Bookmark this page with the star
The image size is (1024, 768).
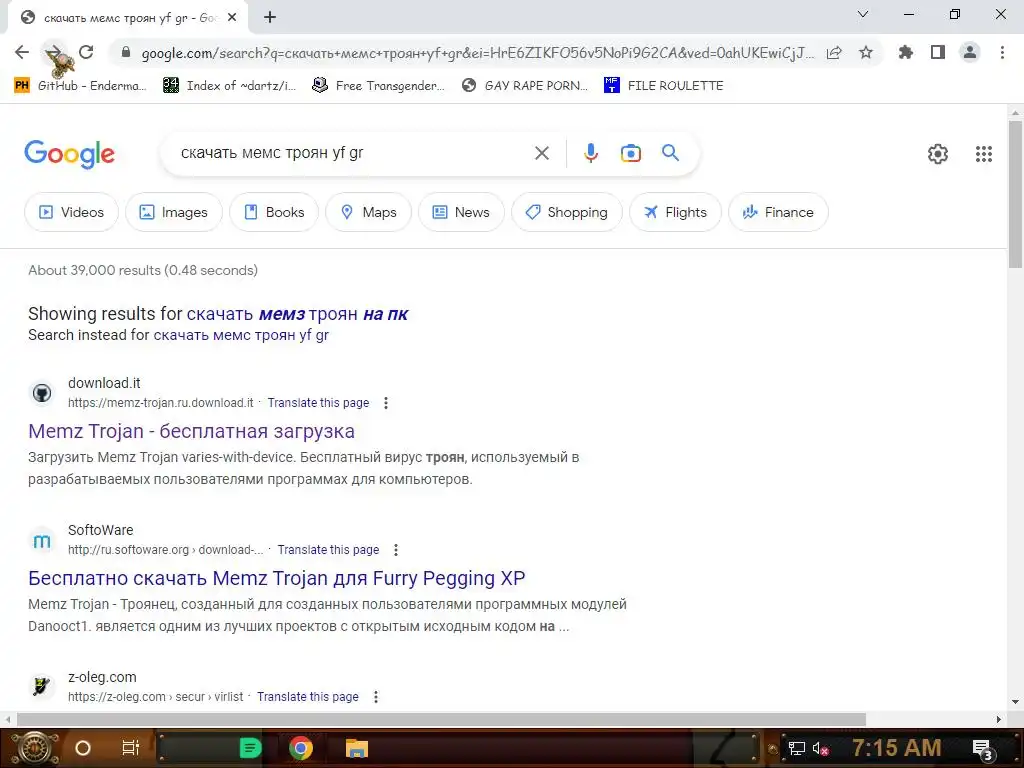coord(866,53)
